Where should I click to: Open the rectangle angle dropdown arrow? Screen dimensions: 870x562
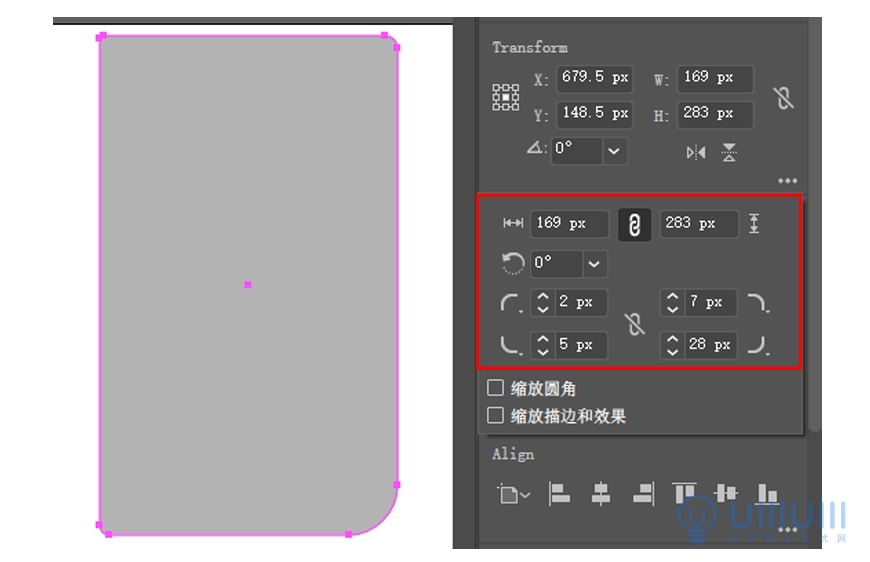click(x=594, y=264)
